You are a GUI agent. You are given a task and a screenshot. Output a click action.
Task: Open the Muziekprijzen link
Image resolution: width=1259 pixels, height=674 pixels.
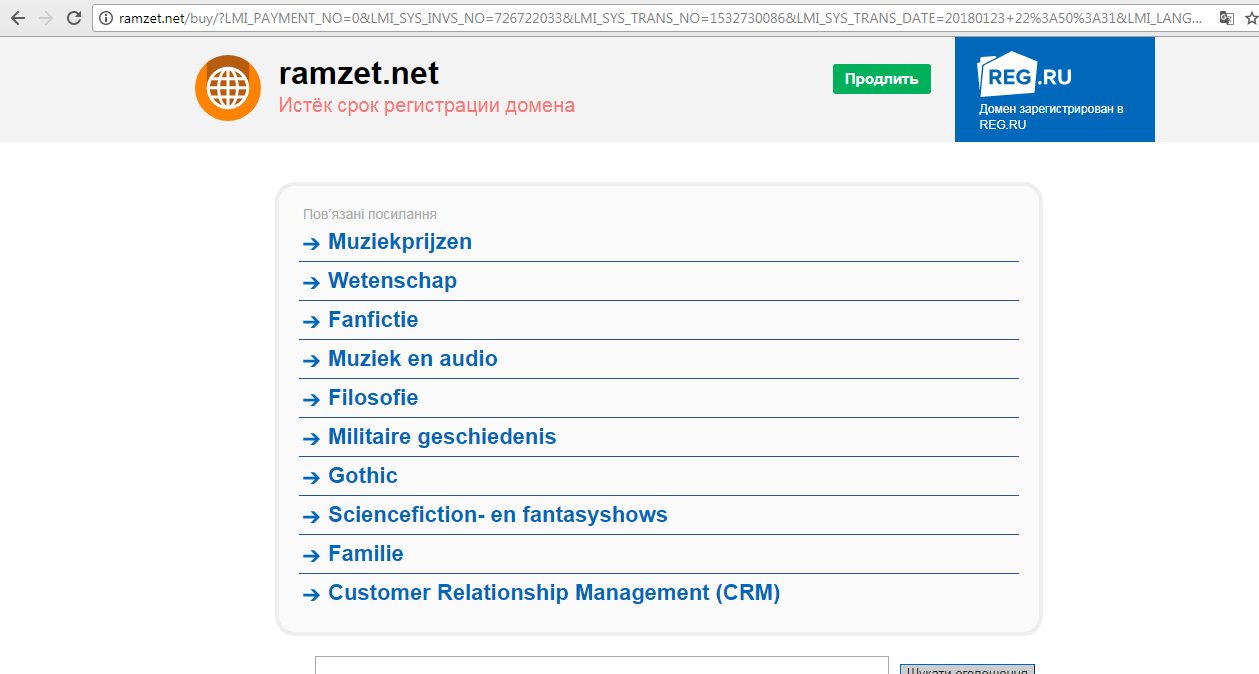tap(399, 242)
